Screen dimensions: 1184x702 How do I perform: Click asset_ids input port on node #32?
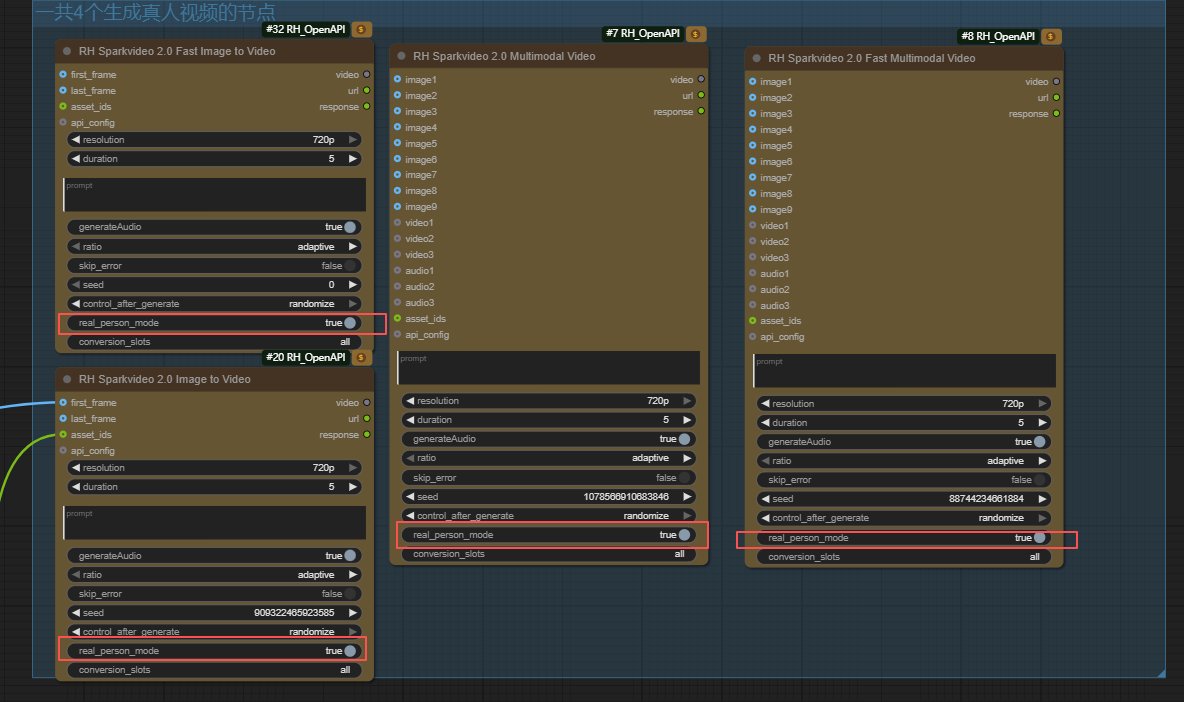click(x=63, y=106)
